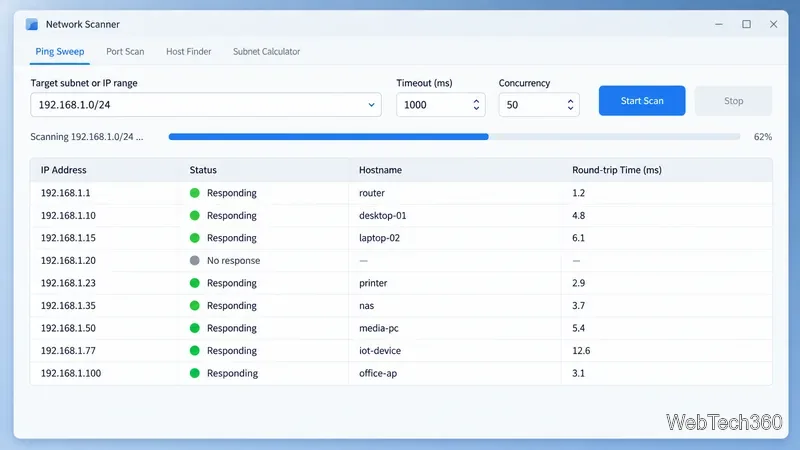Click the iot-device hostname cell
Image resolution: width=800 pixels, height=450 pixels.
click(380, 351)
